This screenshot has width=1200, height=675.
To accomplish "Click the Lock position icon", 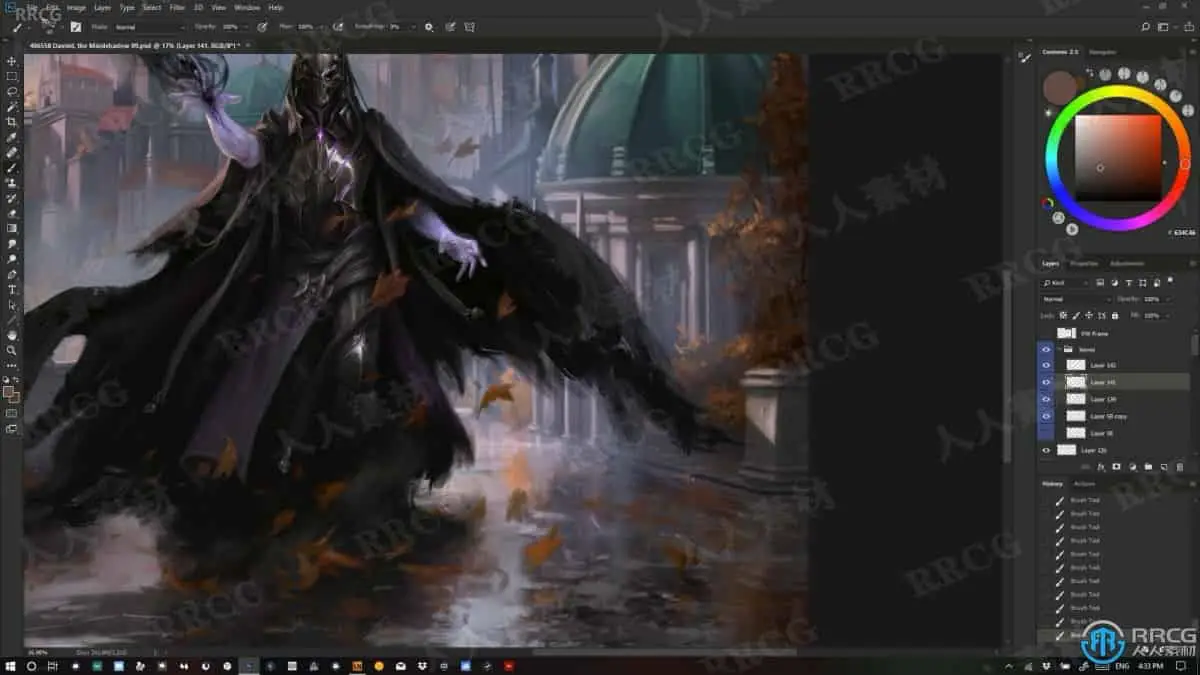I will coord(1089,316).
